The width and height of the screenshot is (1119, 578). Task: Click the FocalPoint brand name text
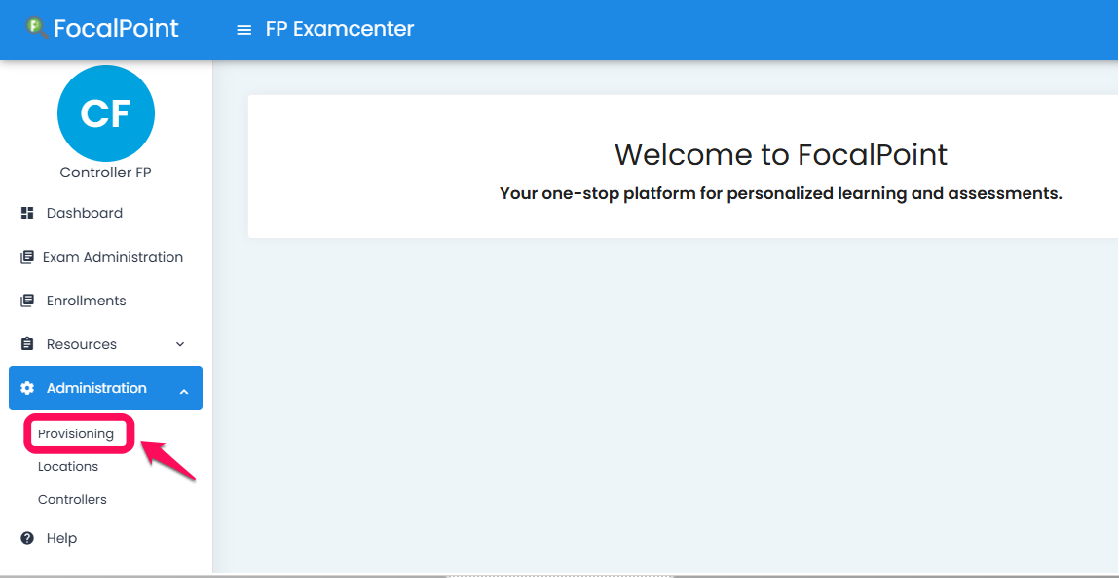(116, 29)
